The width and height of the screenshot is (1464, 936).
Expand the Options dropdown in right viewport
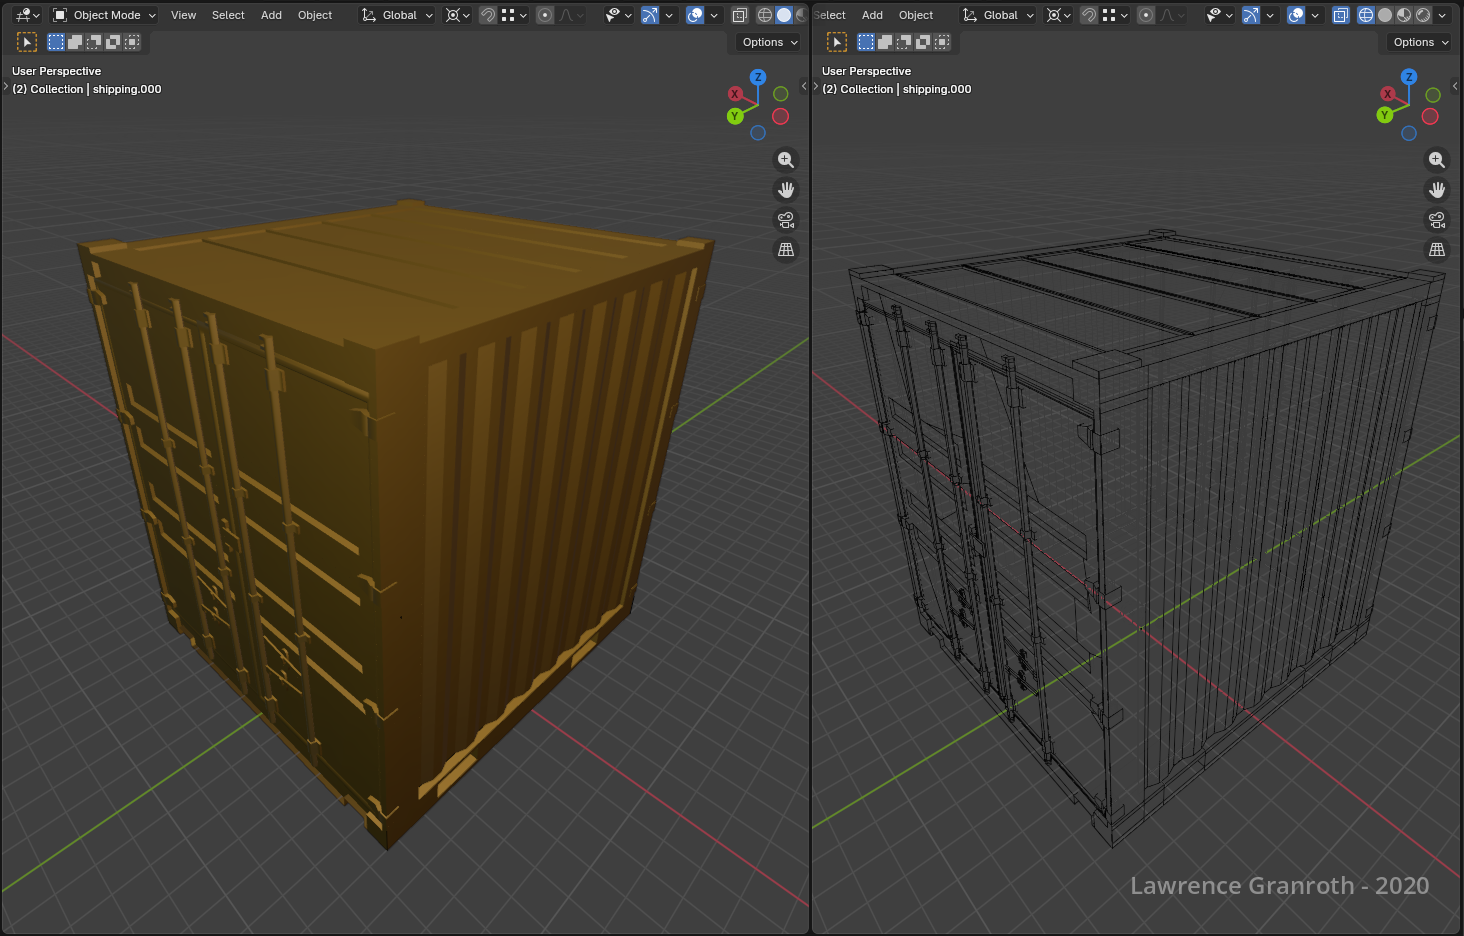1420,42
